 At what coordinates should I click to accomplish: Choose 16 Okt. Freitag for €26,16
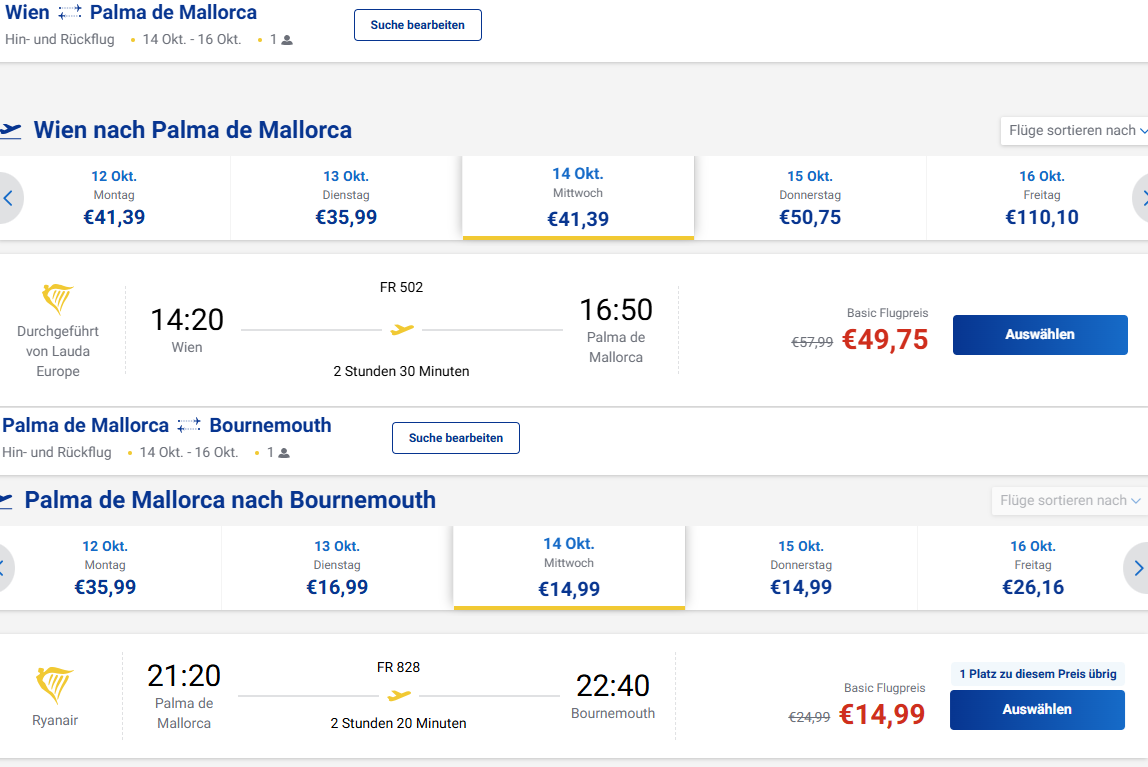pos(1032,568)
